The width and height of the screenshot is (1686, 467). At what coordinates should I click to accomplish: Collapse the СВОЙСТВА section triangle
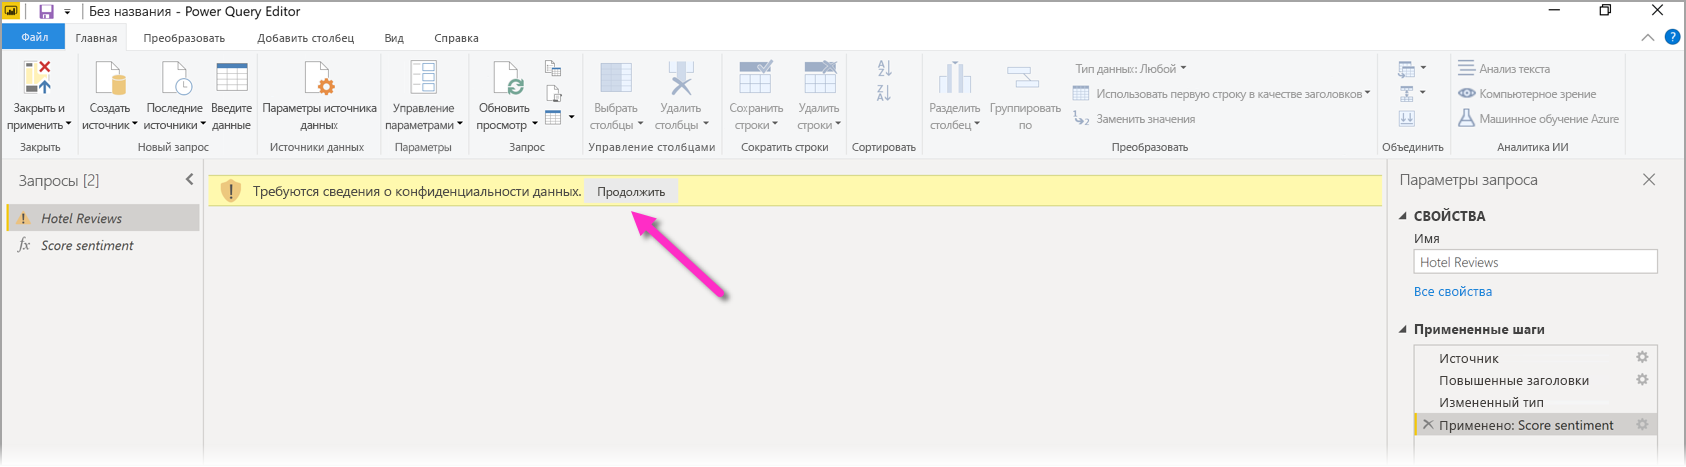pyautogui.click(x=1403, y=216)
